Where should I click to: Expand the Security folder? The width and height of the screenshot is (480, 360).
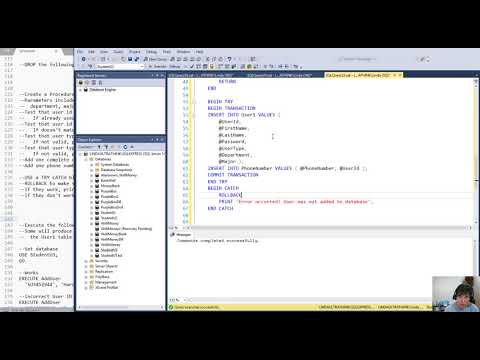click(x=86, y=261)
